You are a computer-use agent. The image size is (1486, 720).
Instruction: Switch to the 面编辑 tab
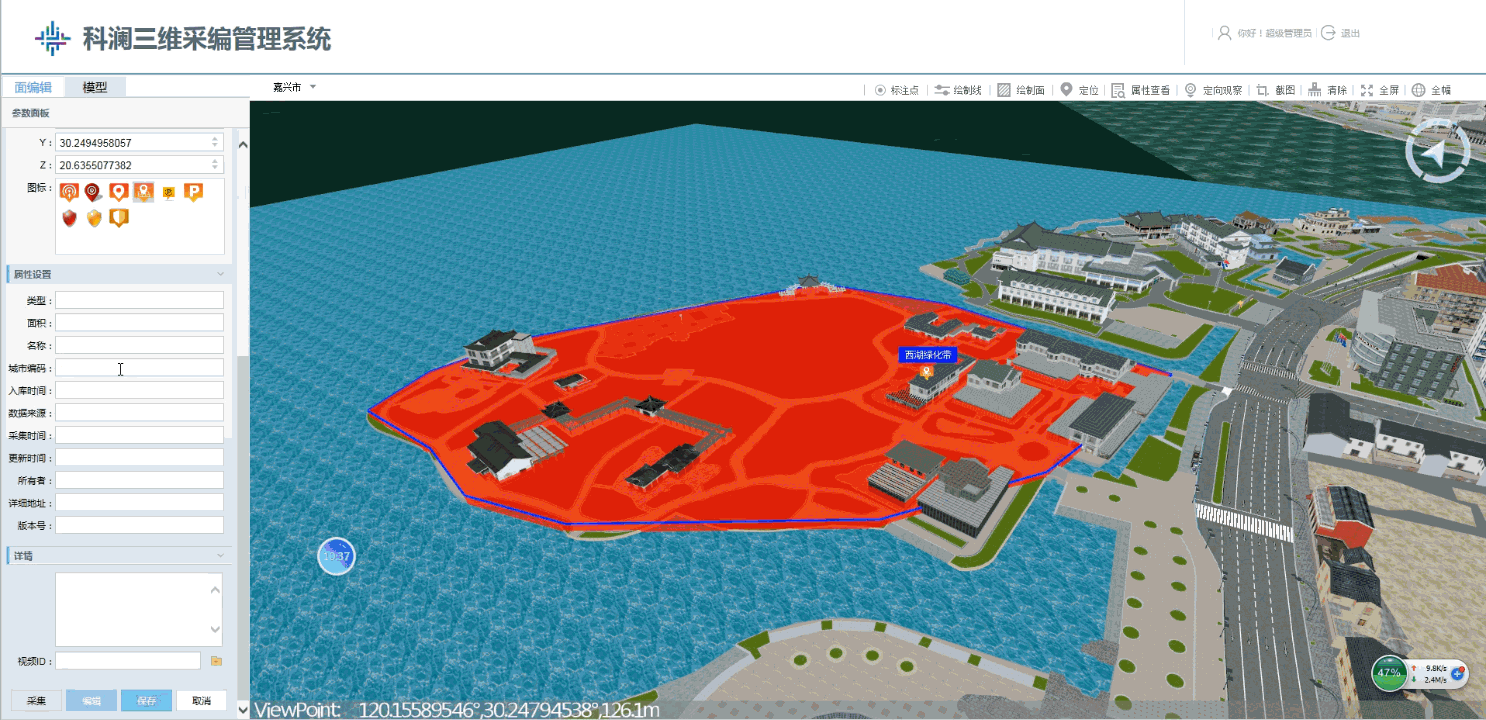pyautogui.click(x=33, y=87)
